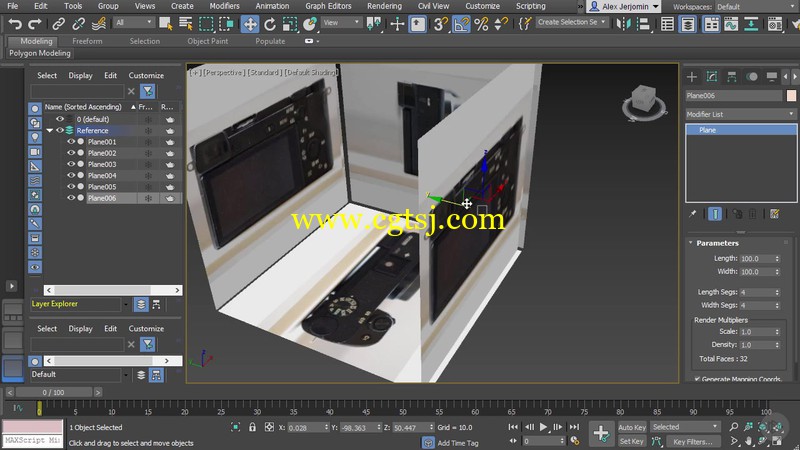Open the Selected key filter dropdown
This screenshot has width=800, height=450.
pos(684,427)
